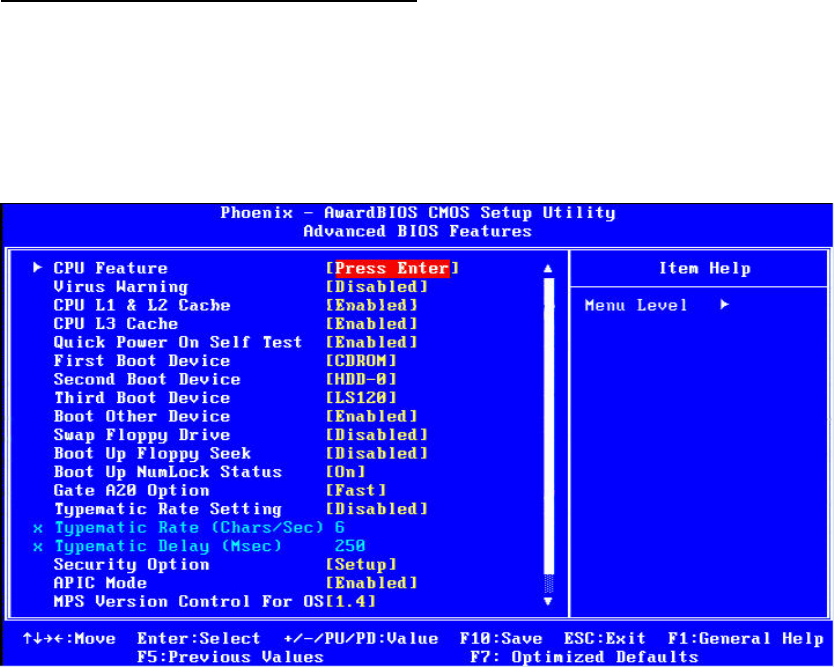Select the CPU Feature label

tap(111, 268)
